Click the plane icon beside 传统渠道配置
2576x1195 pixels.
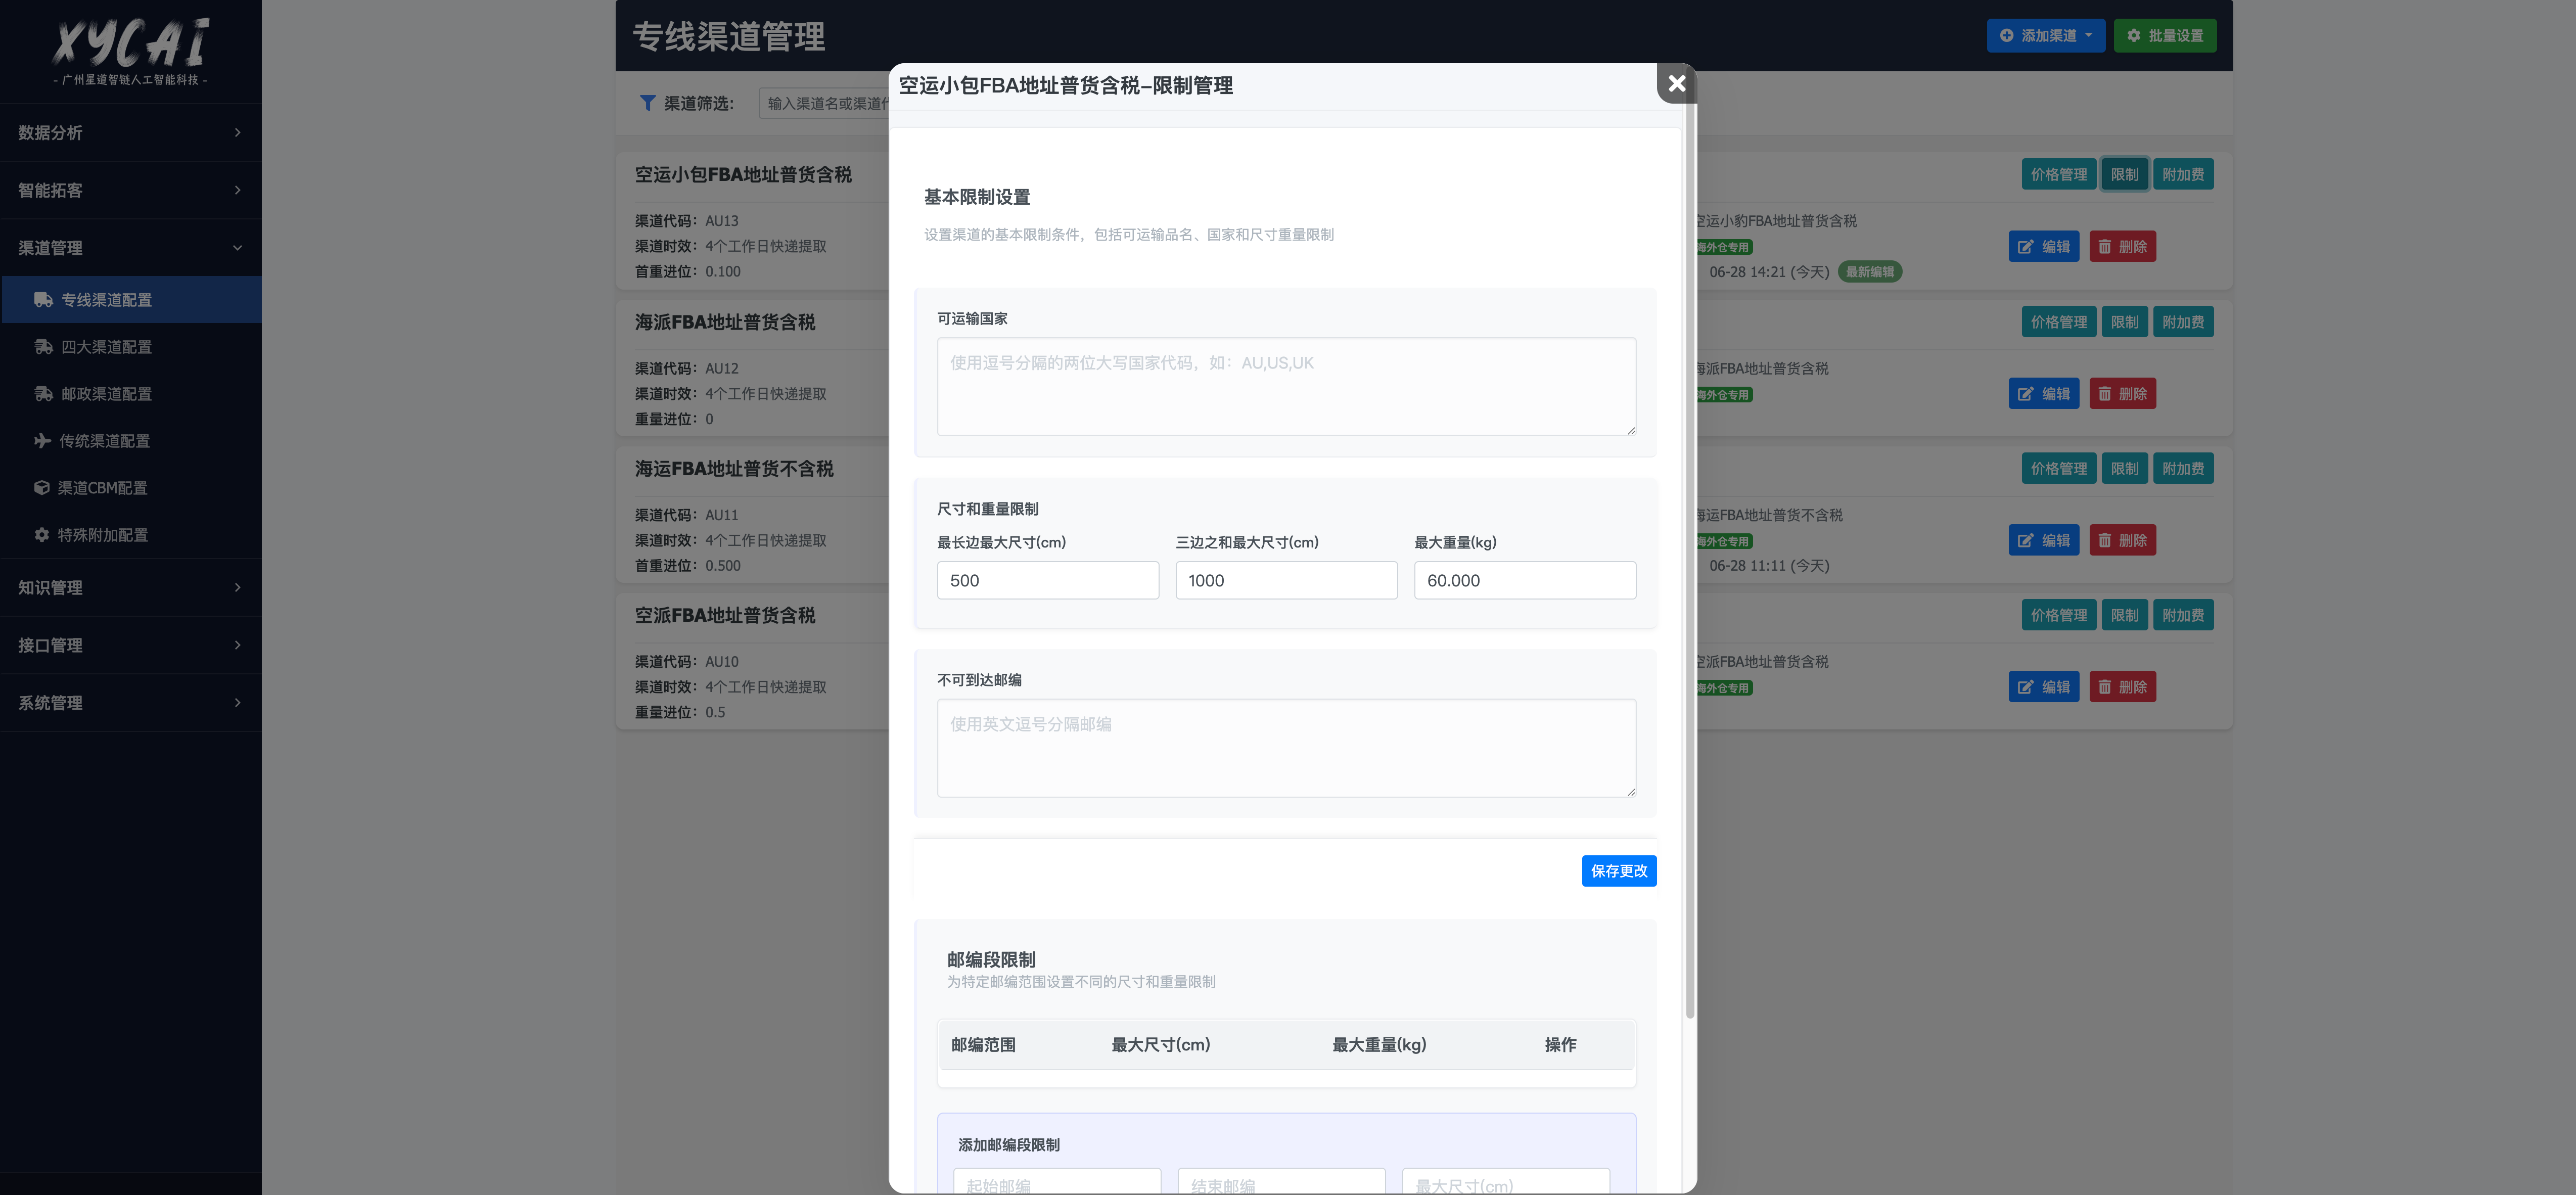click(x=42, y=441)
